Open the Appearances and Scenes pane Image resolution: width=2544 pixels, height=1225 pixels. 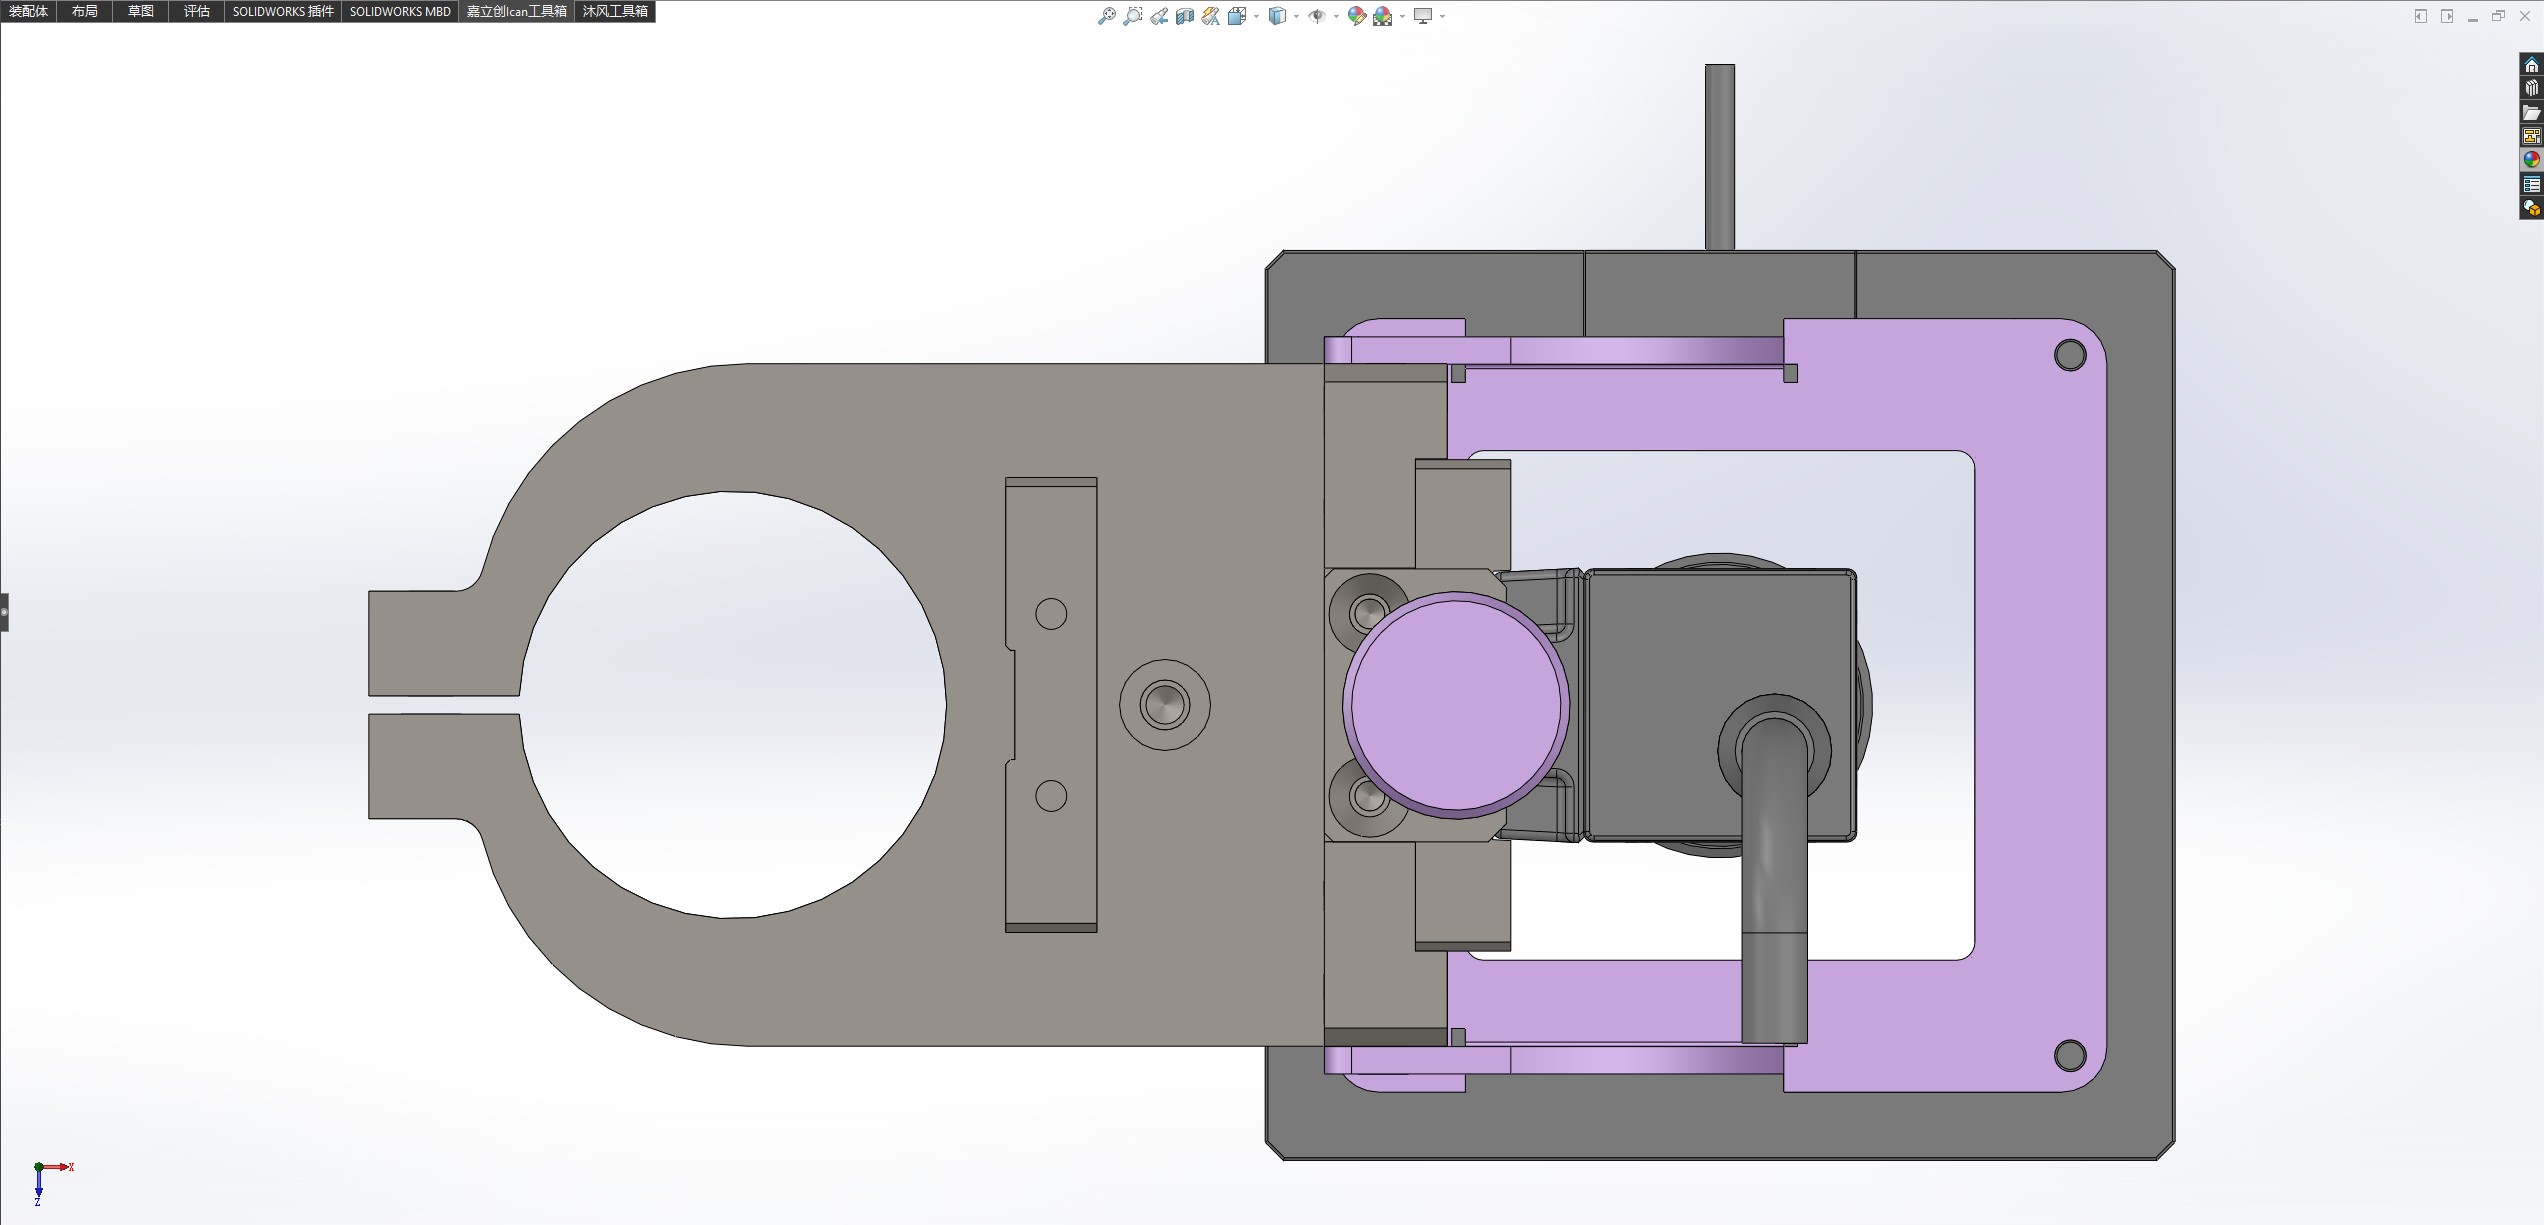pyautogui.click(x=2531, y=160)
